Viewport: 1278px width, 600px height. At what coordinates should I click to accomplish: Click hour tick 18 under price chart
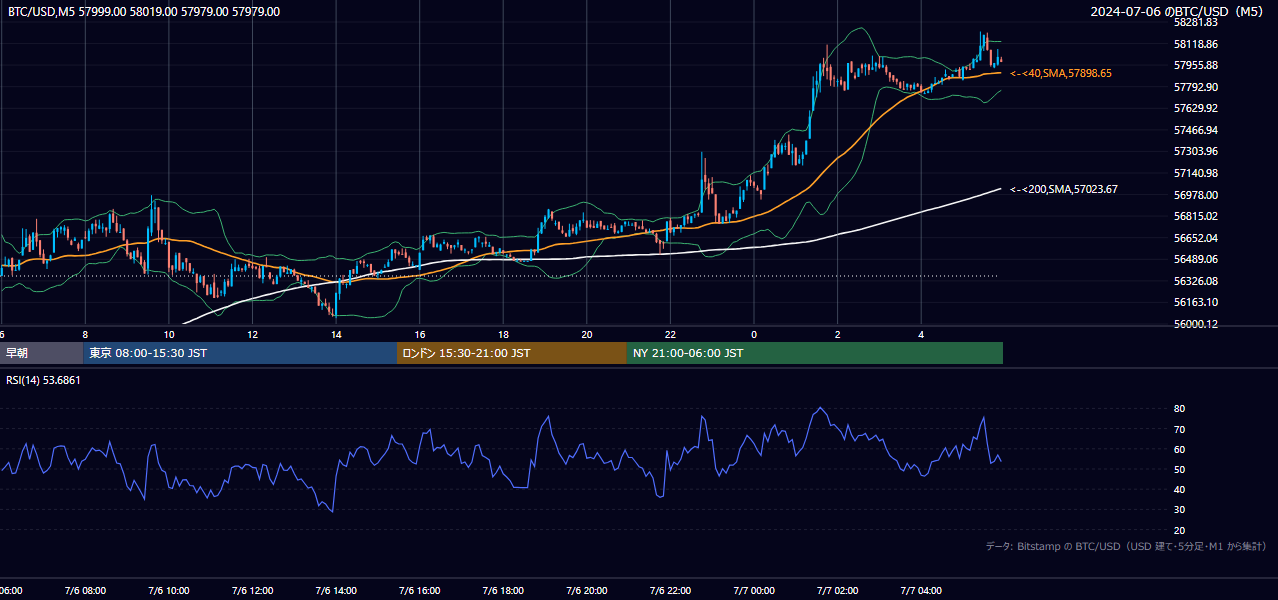tap(503, 334)
